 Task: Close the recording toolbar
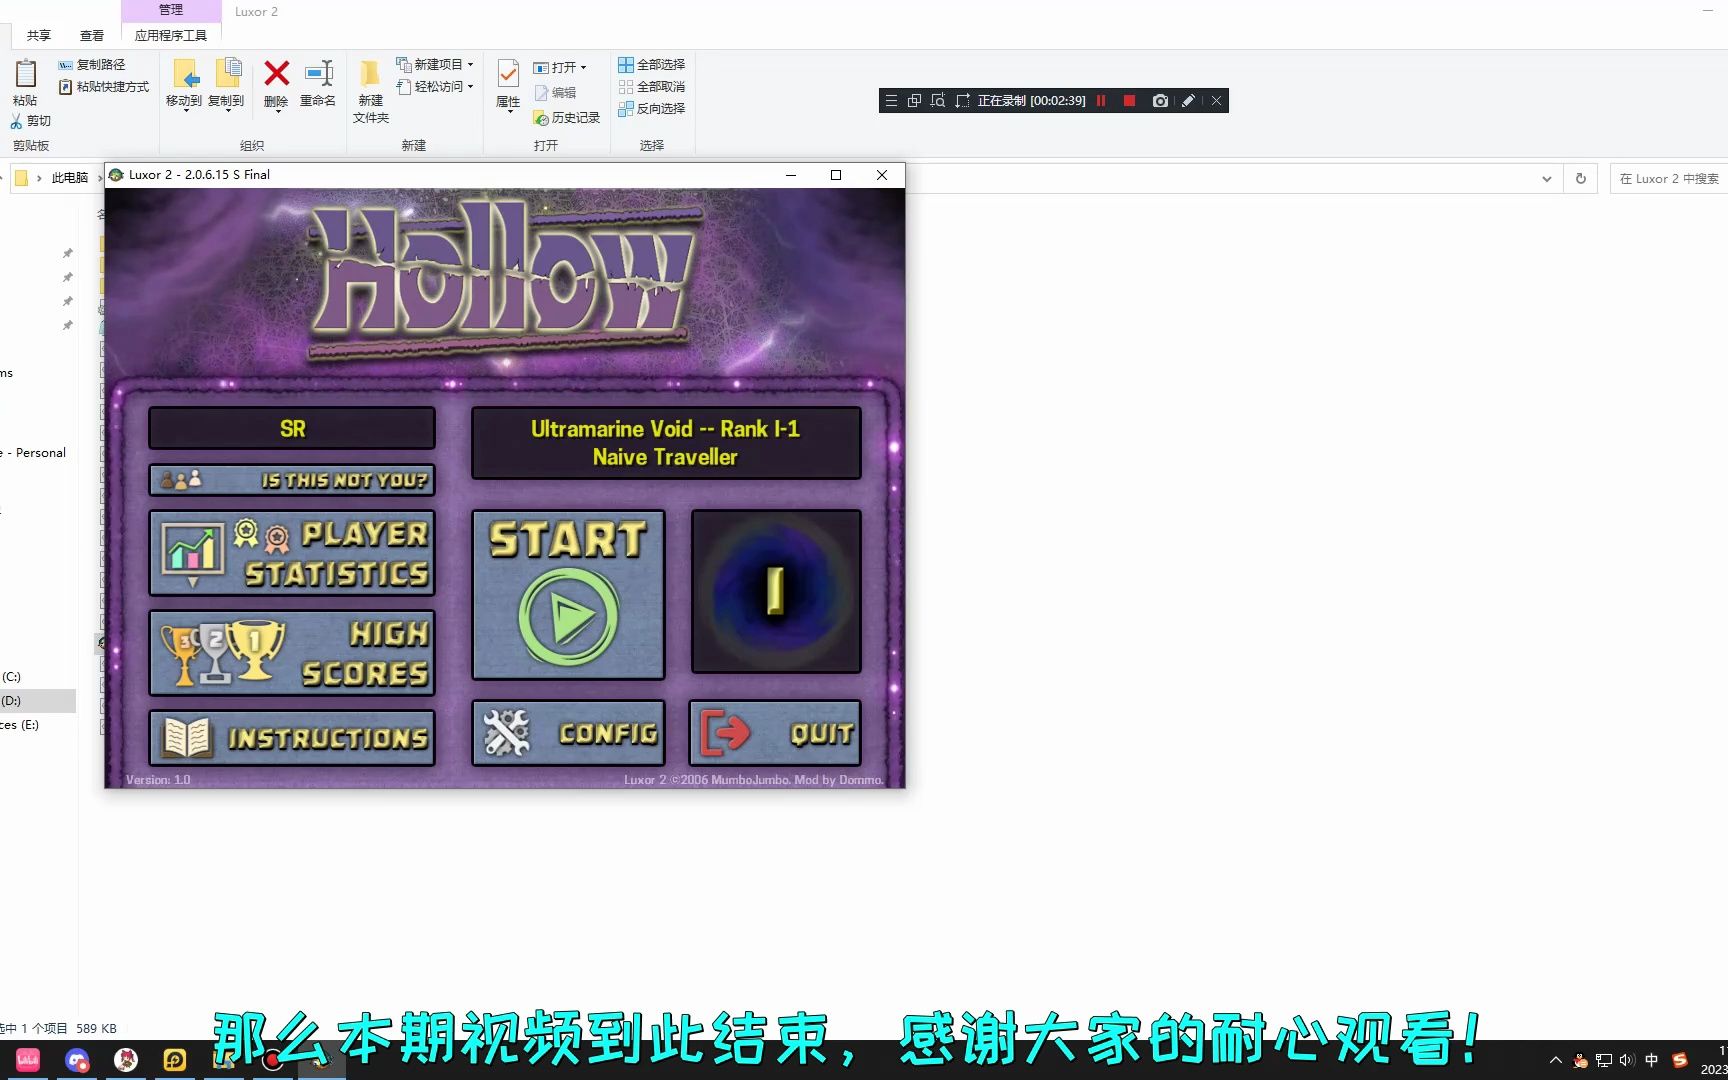(1216, 101)
